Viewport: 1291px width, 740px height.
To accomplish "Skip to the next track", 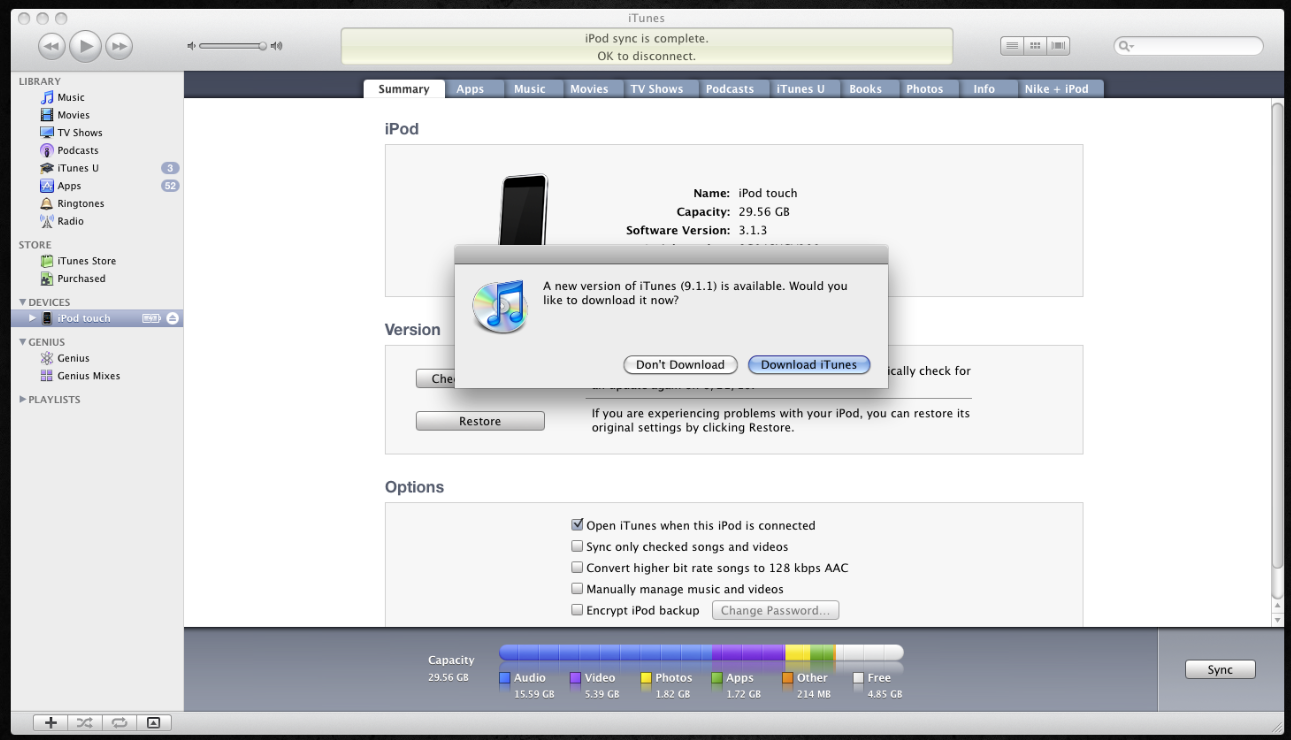I will (119, 46).
